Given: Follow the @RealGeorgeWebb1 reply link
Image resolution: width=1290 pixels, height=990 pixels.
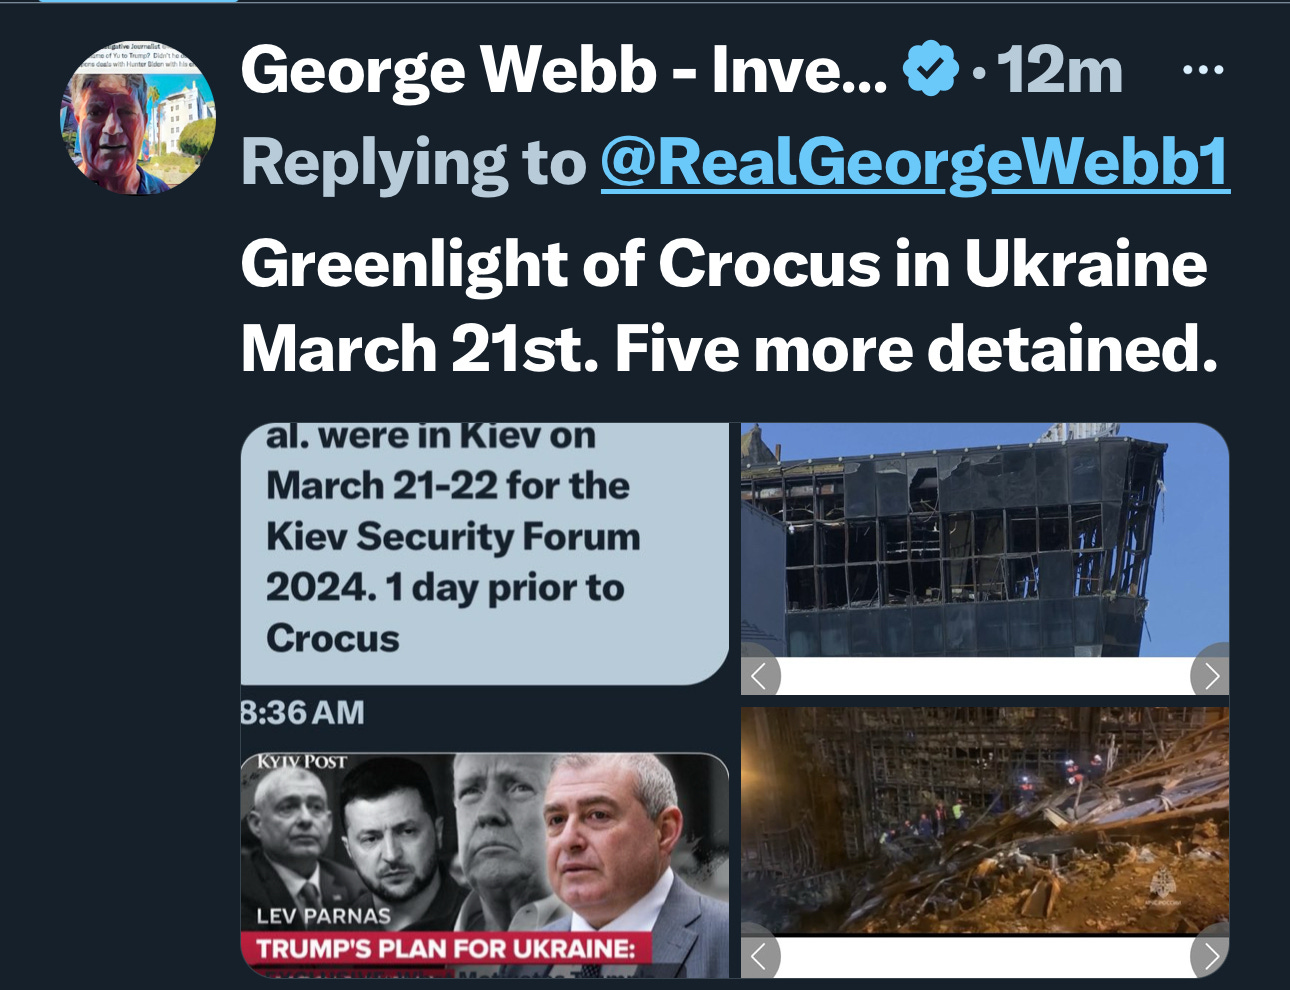Looking at the screenshot, I should click(915, 162).
